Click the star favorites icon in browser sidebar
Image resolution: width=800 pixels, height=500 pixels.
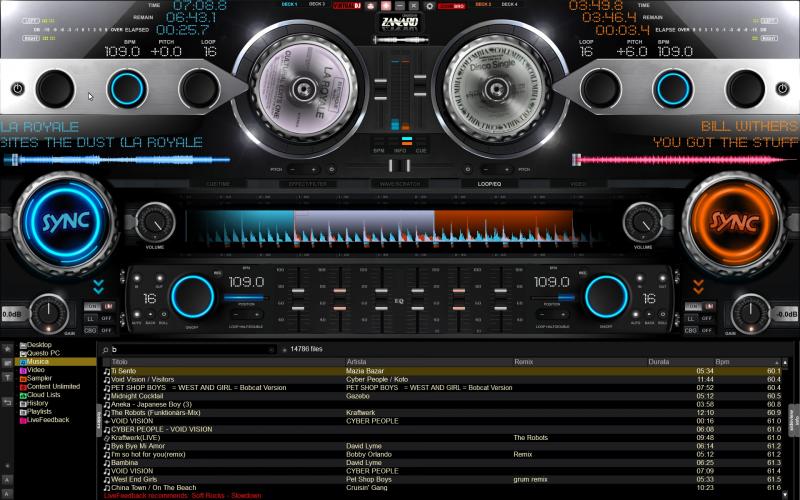[x=7, y=349]
